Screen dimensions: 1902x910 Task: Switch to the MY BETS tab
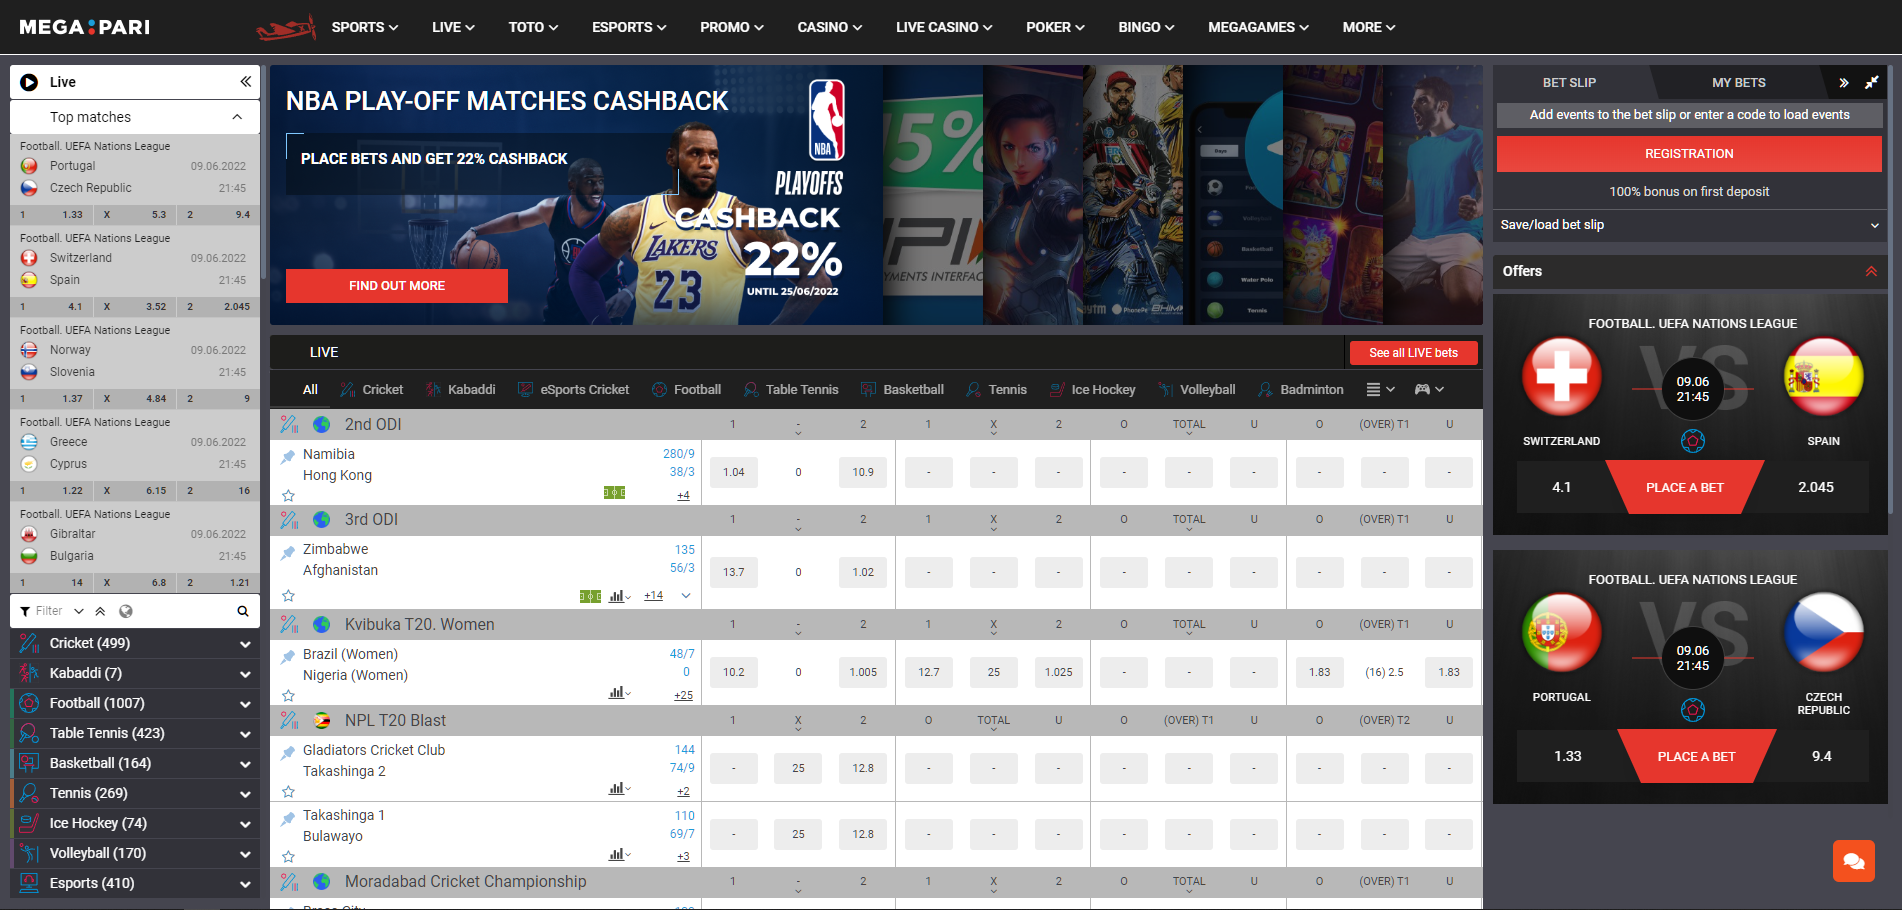(1738, 83)
